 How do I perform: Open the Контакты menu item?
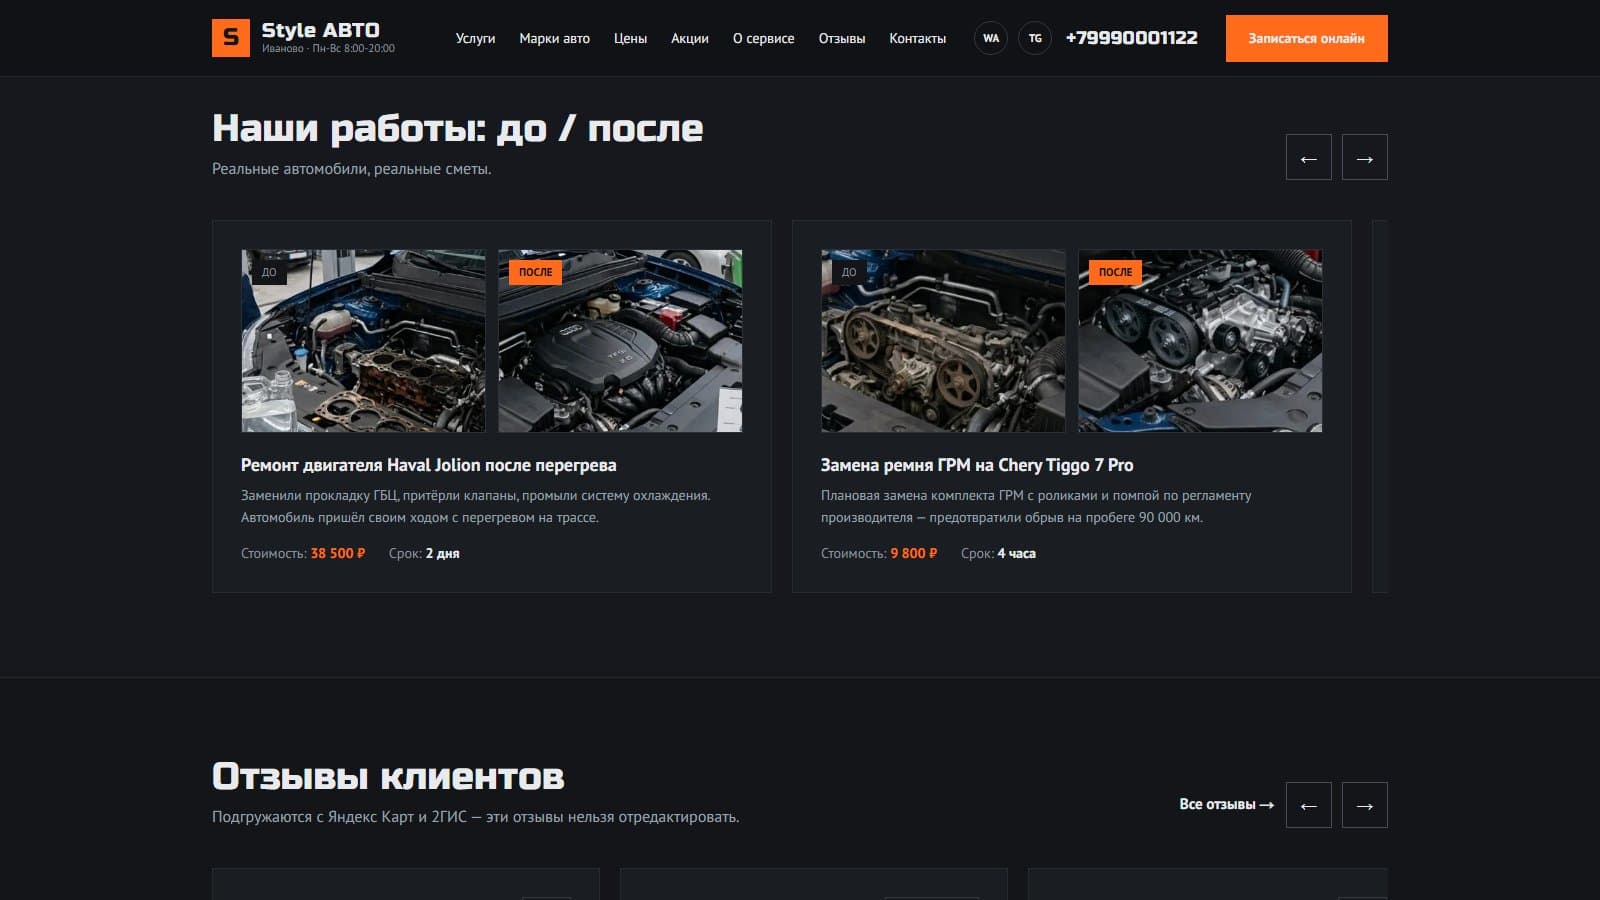(x=917, y=38)
